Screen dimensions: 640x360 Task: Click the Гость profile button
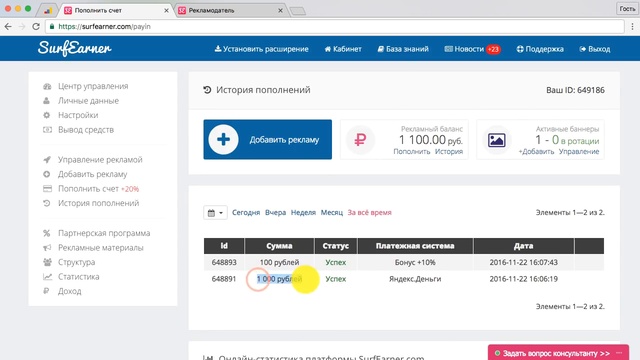click(x=627, y=9)
